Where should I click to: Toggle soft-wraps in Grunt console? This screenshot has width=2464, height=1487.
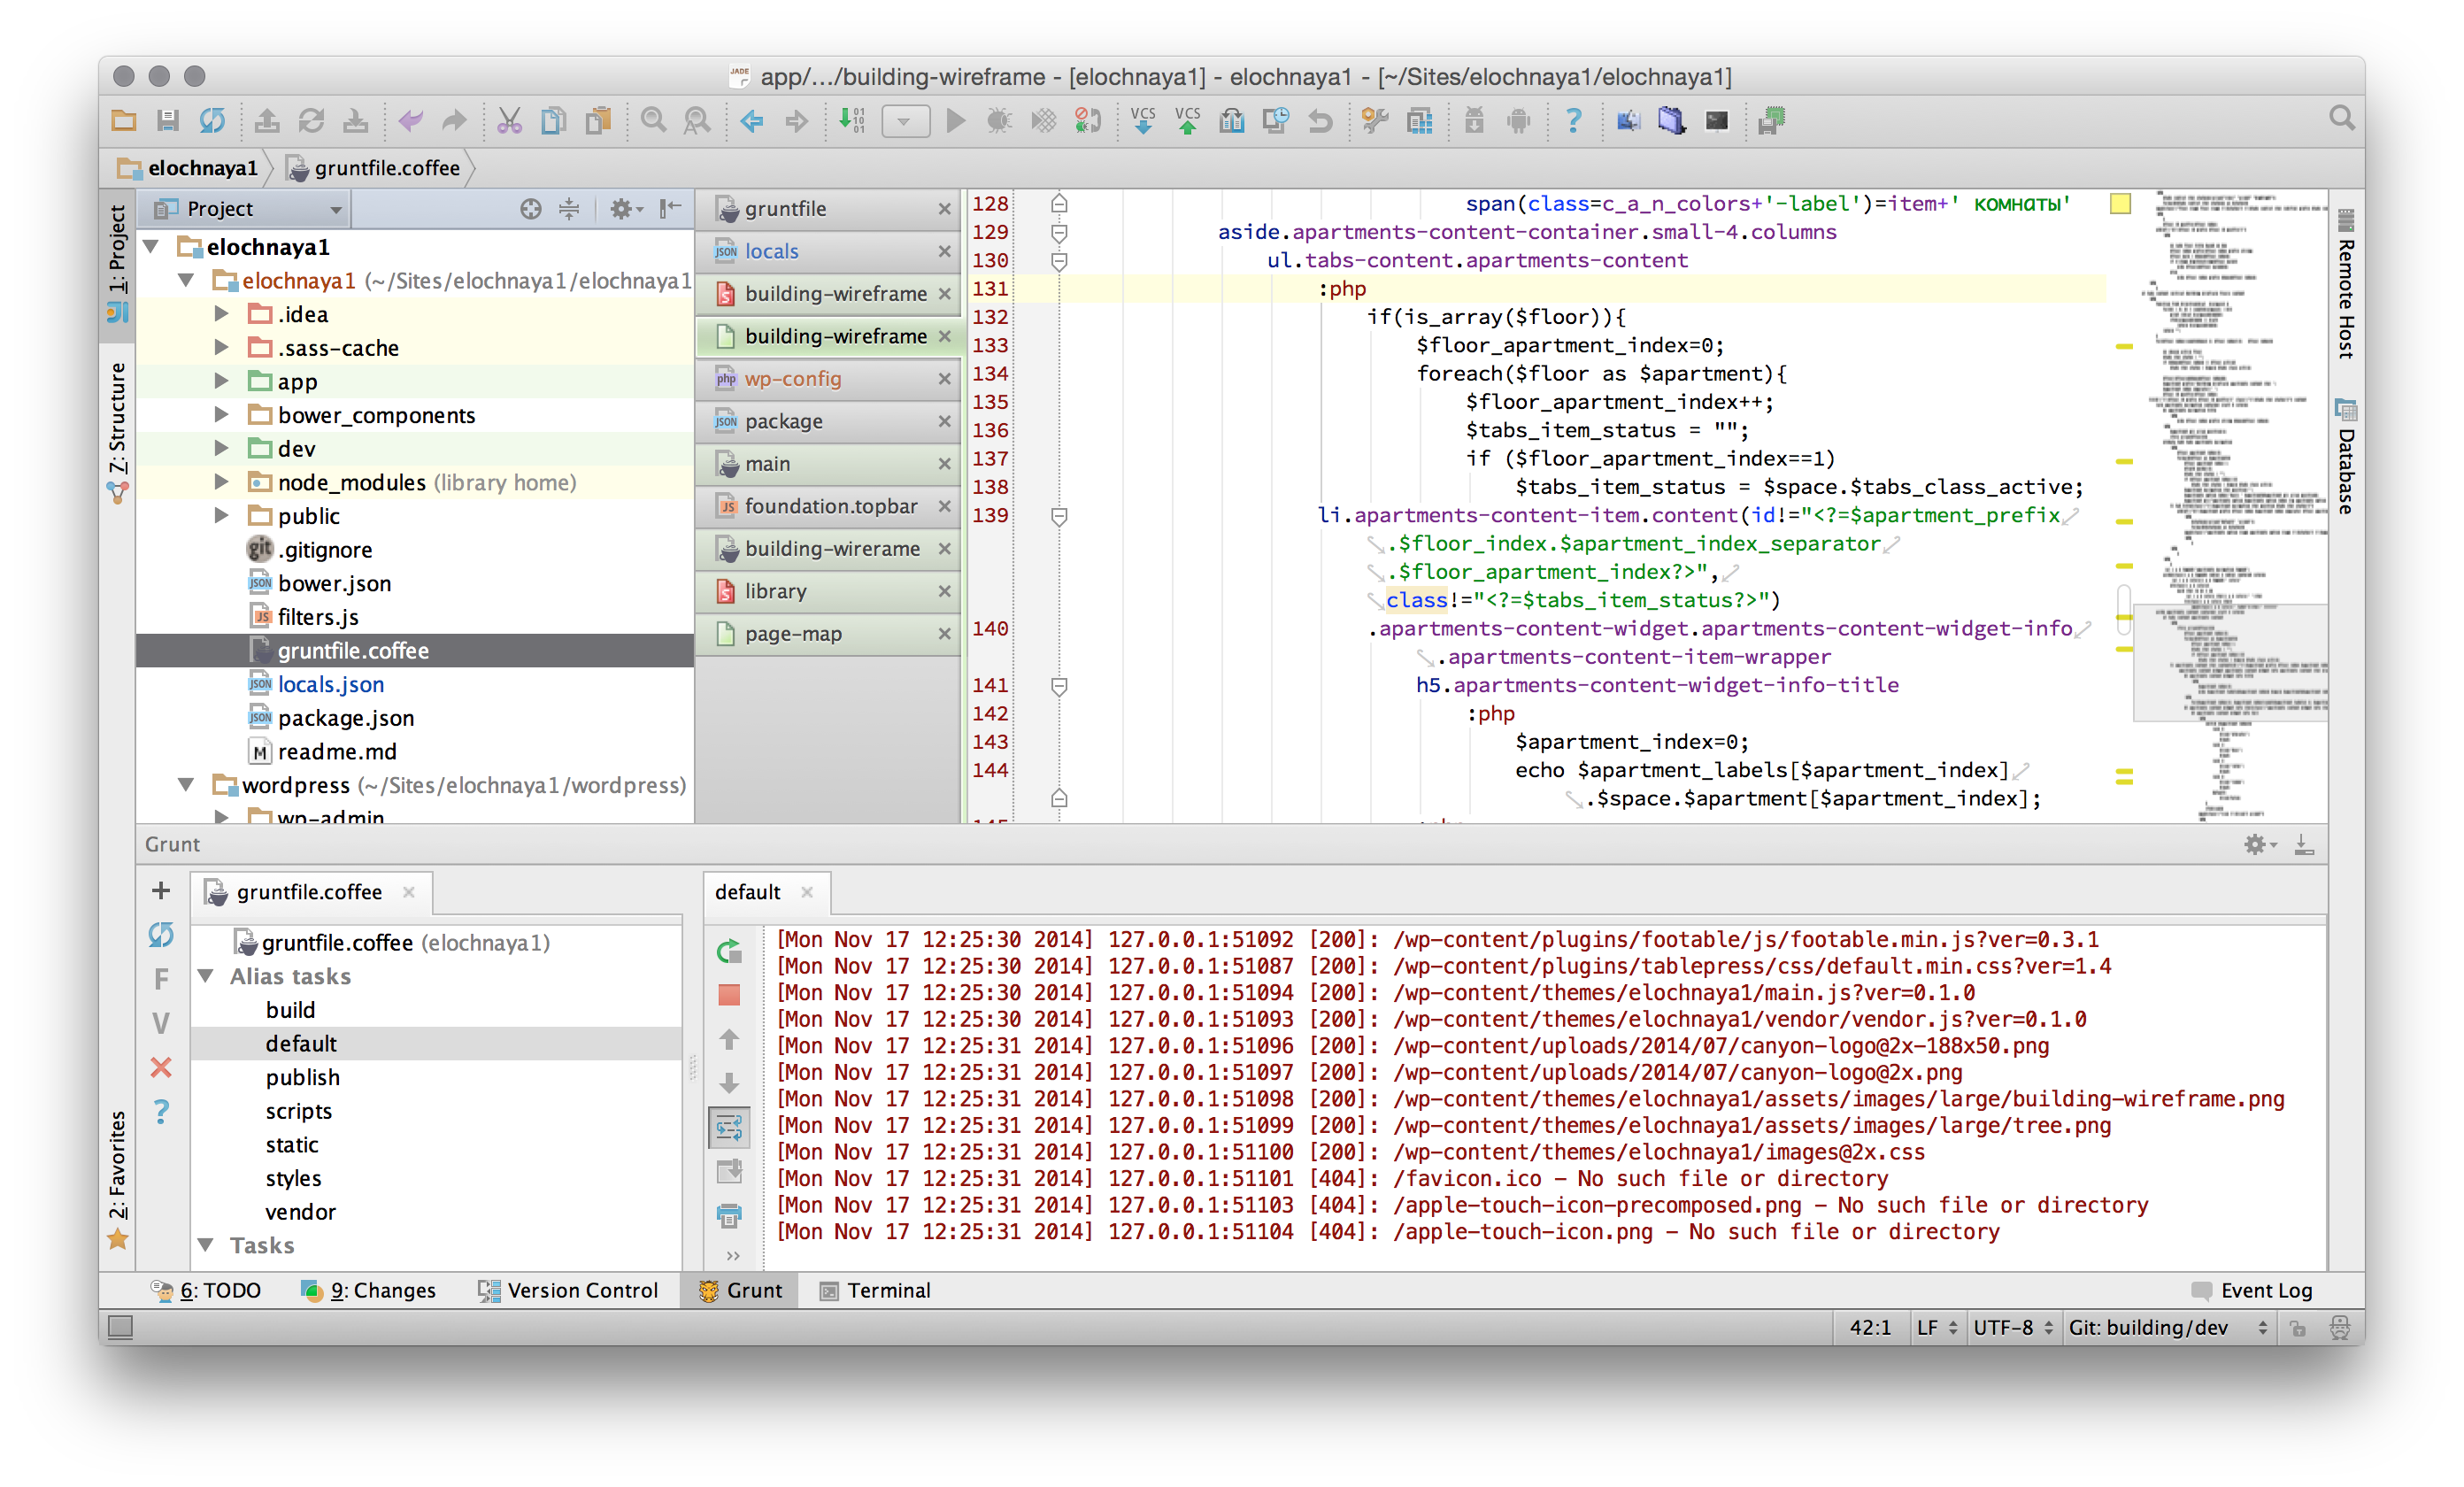pyautogui.click(x=729, y=1128)
